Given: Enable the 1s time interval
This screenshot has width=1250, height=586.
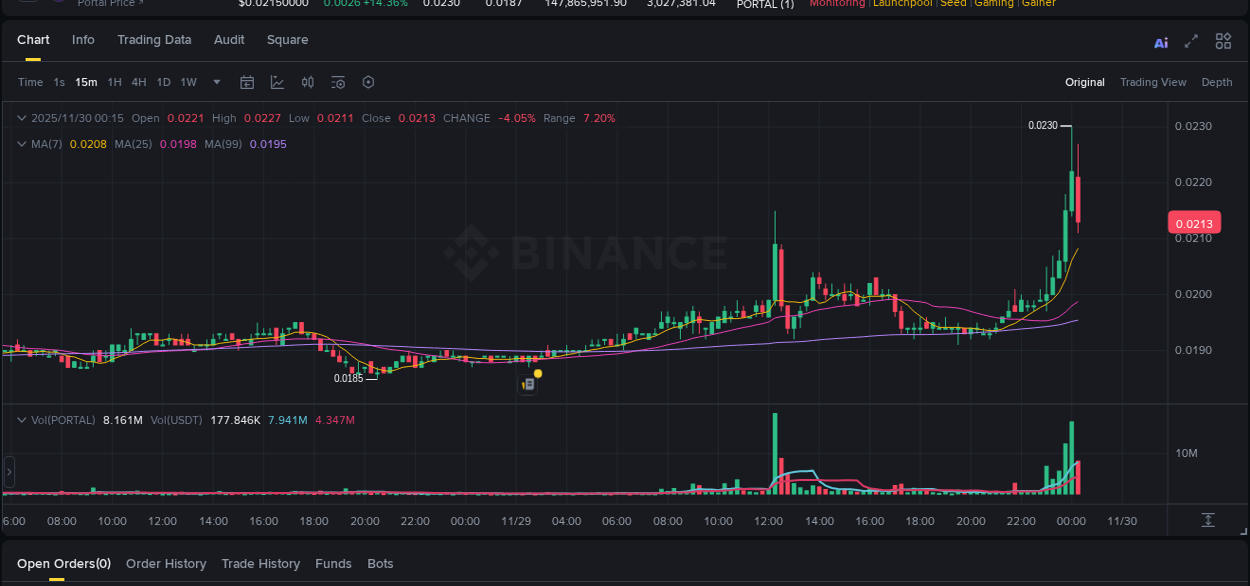Looking at the screenshot, I should [x=58, y=82].
